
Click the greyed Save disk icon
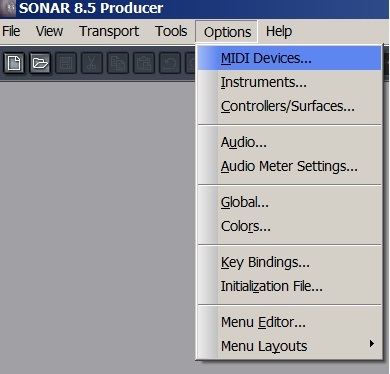[66, 63]
